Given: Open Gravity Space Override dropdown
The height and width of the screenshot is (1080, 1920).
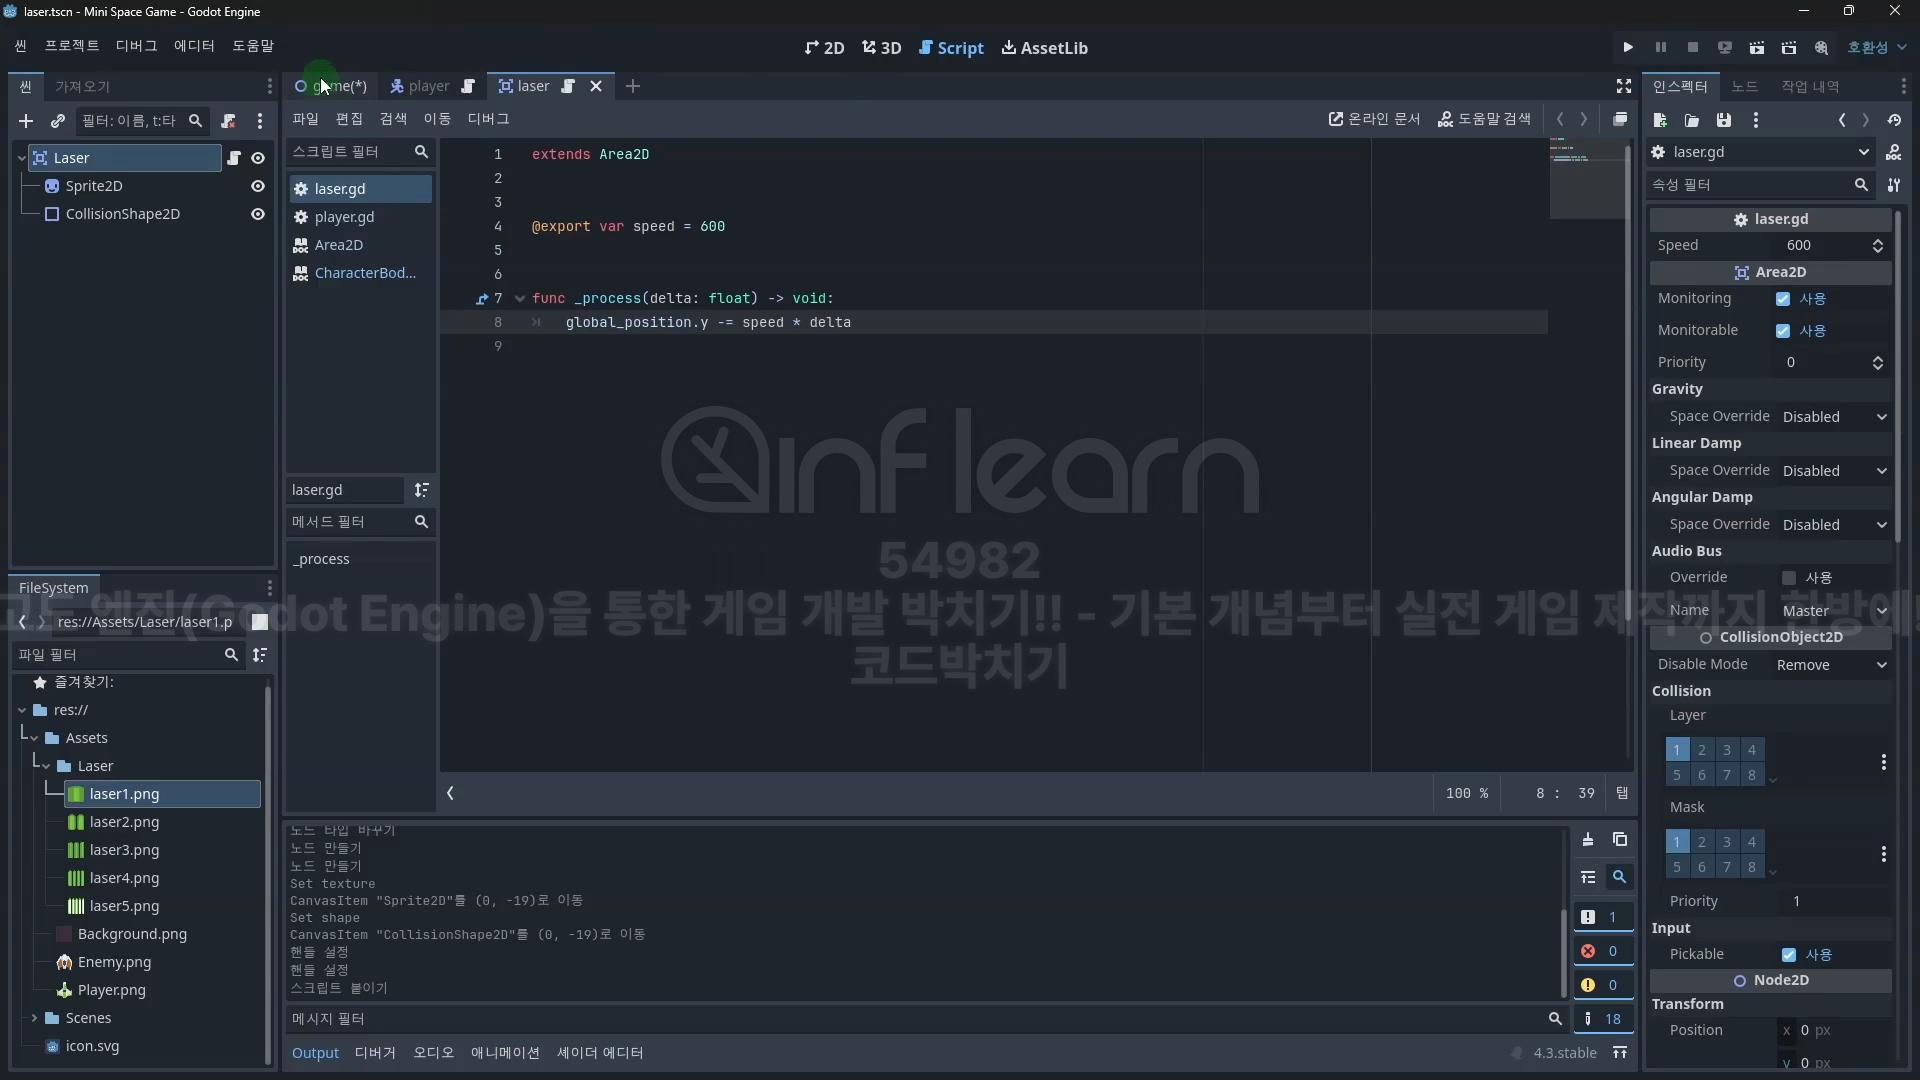Looking at the screenshot, I should coord(1834,417).
